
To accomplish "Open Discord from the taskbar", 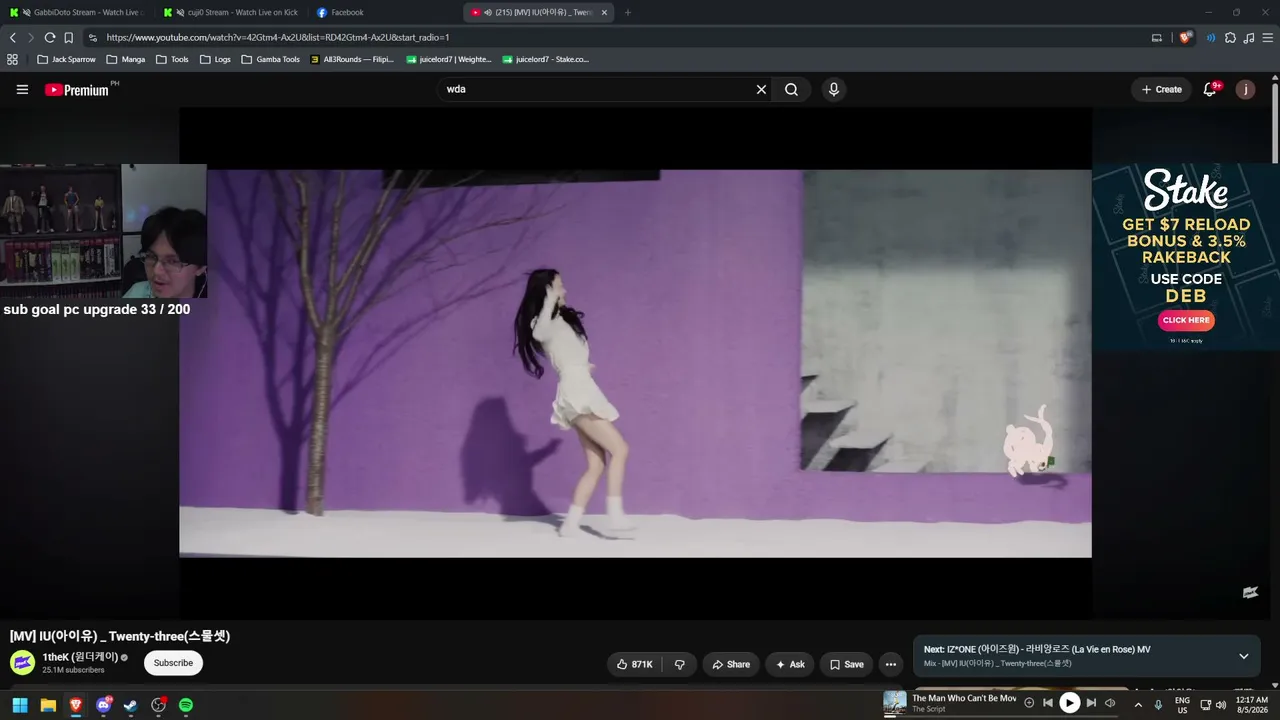I will coord(103,705).
